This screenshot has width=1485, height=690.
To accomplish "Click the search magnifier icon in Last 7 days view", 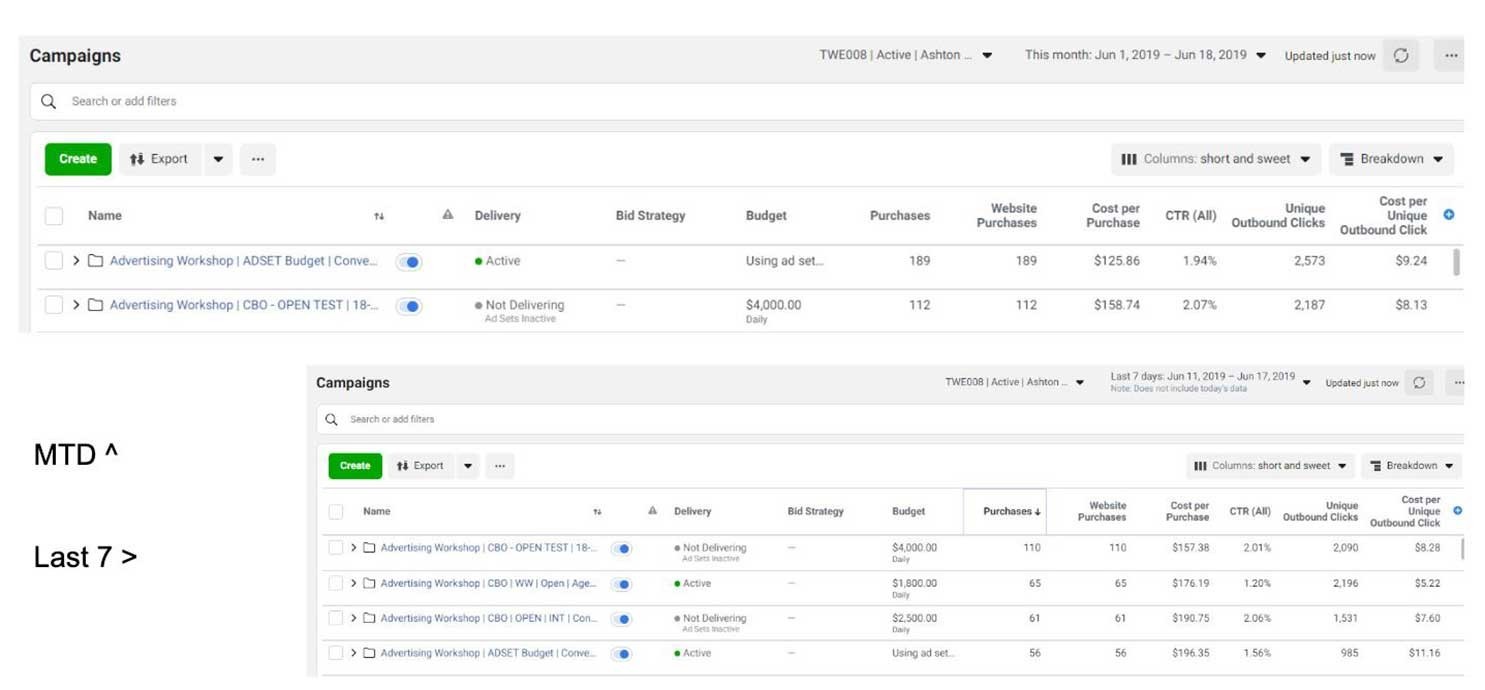I will [331, 419].
